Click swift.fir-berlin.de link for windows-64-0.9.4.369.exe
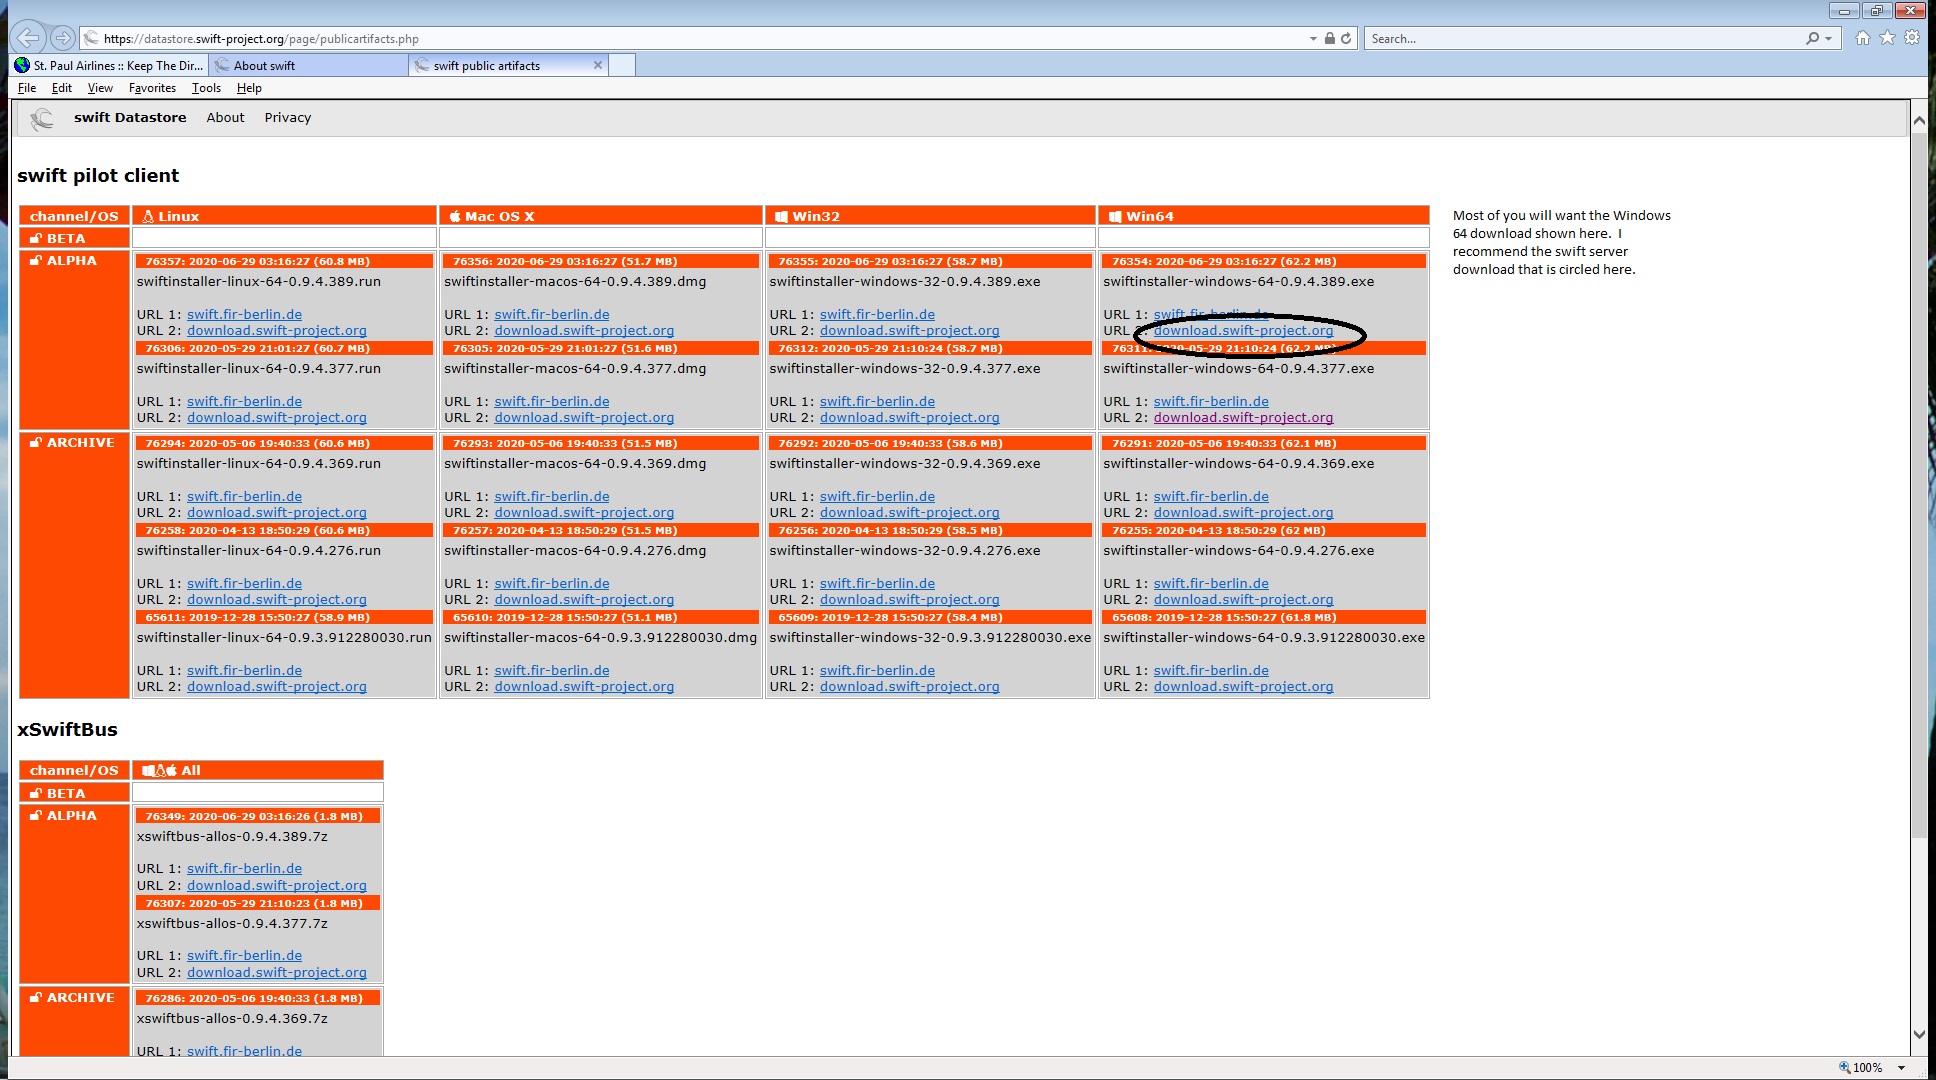Viewport: 1936px width, 1080px height. 1211,496
